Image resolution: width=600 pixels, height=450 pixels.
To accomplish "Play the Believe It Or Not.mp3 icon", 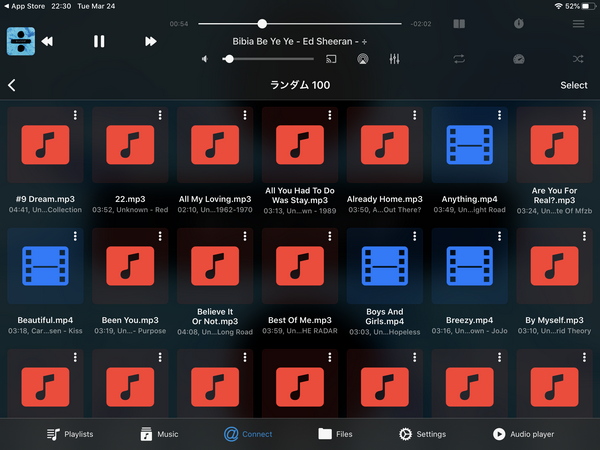I will click(x=215, y=266).
